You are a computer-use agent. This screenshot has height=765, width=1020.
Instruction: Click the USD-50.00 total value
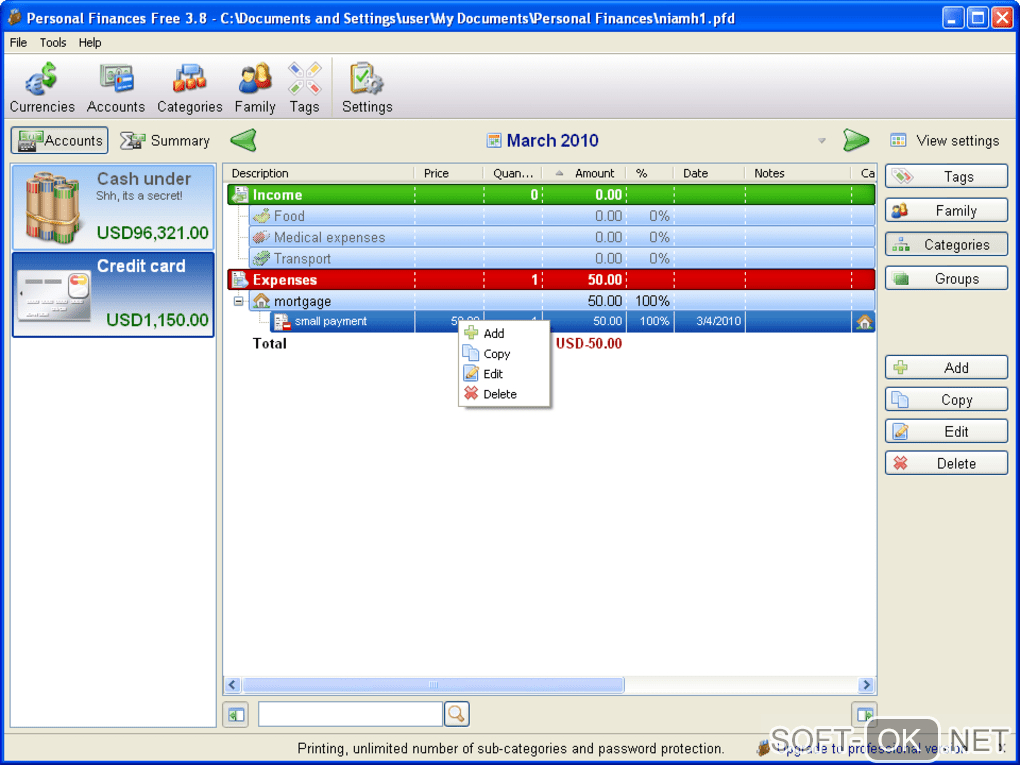point(589,343)
